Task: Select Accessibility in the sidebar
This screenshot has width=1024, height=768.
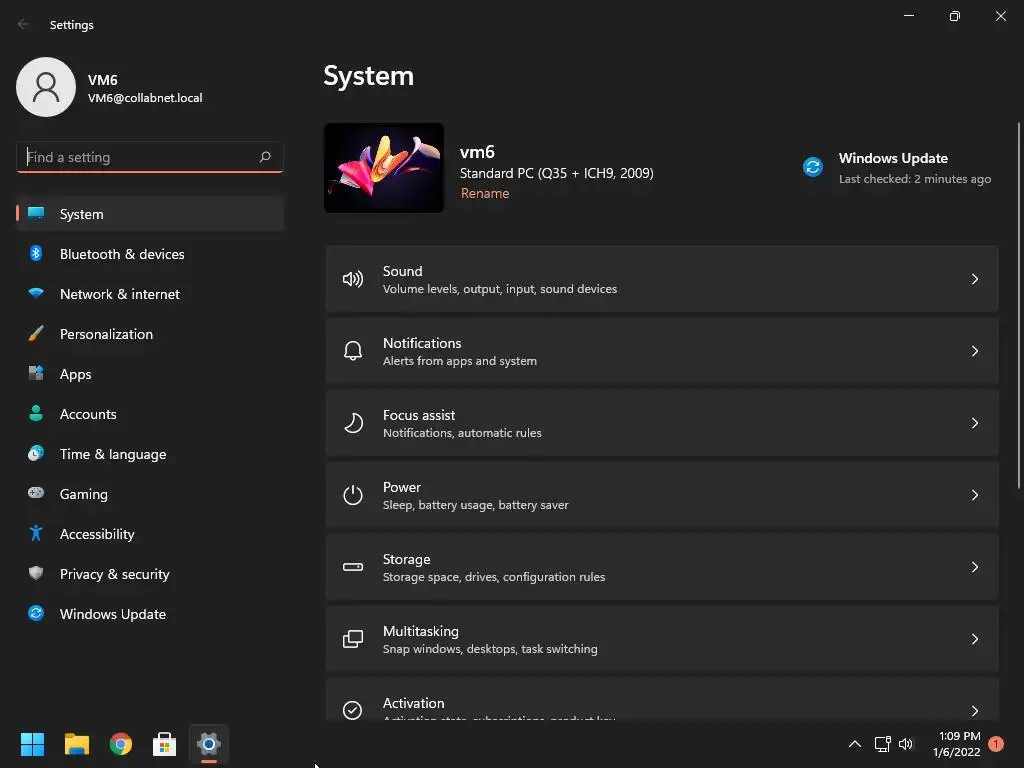Action: 150,534
